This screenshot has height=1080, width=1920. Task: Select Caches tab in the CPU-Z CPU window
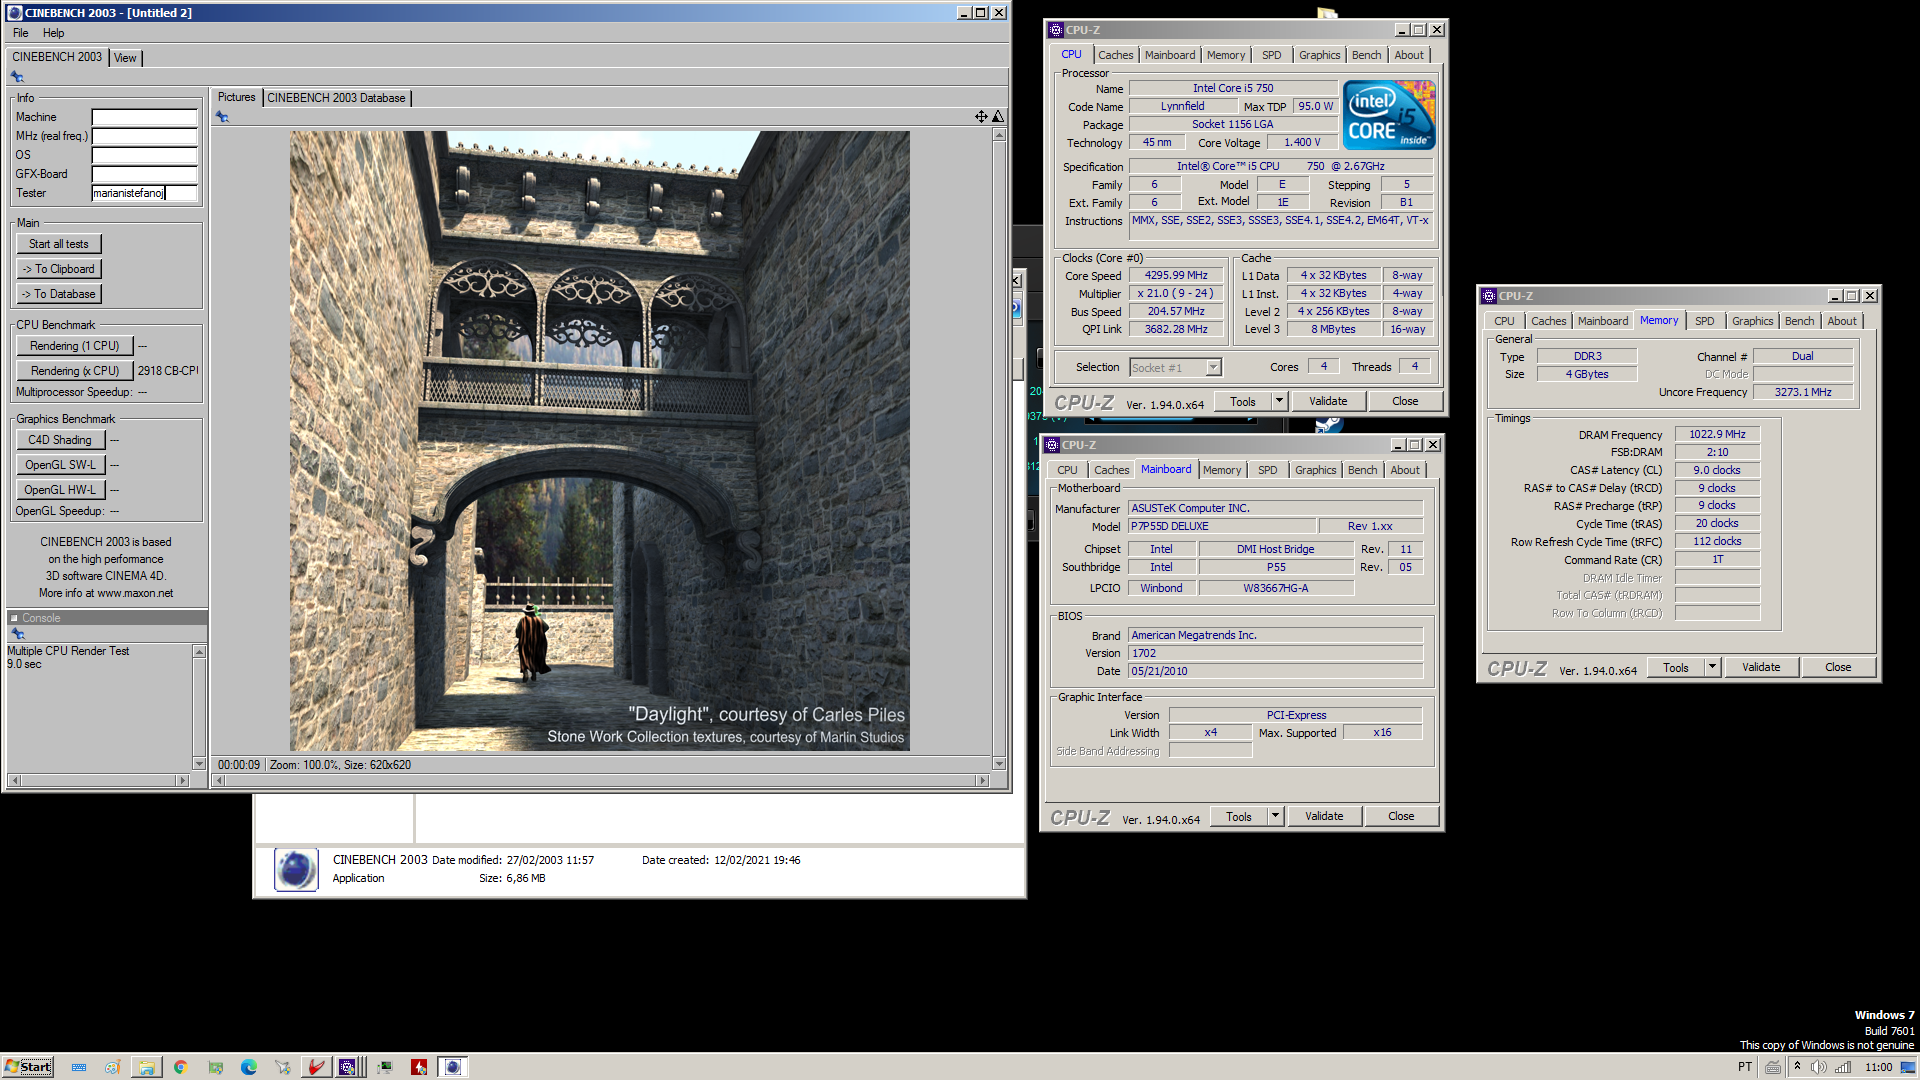tap(1116, 55)
